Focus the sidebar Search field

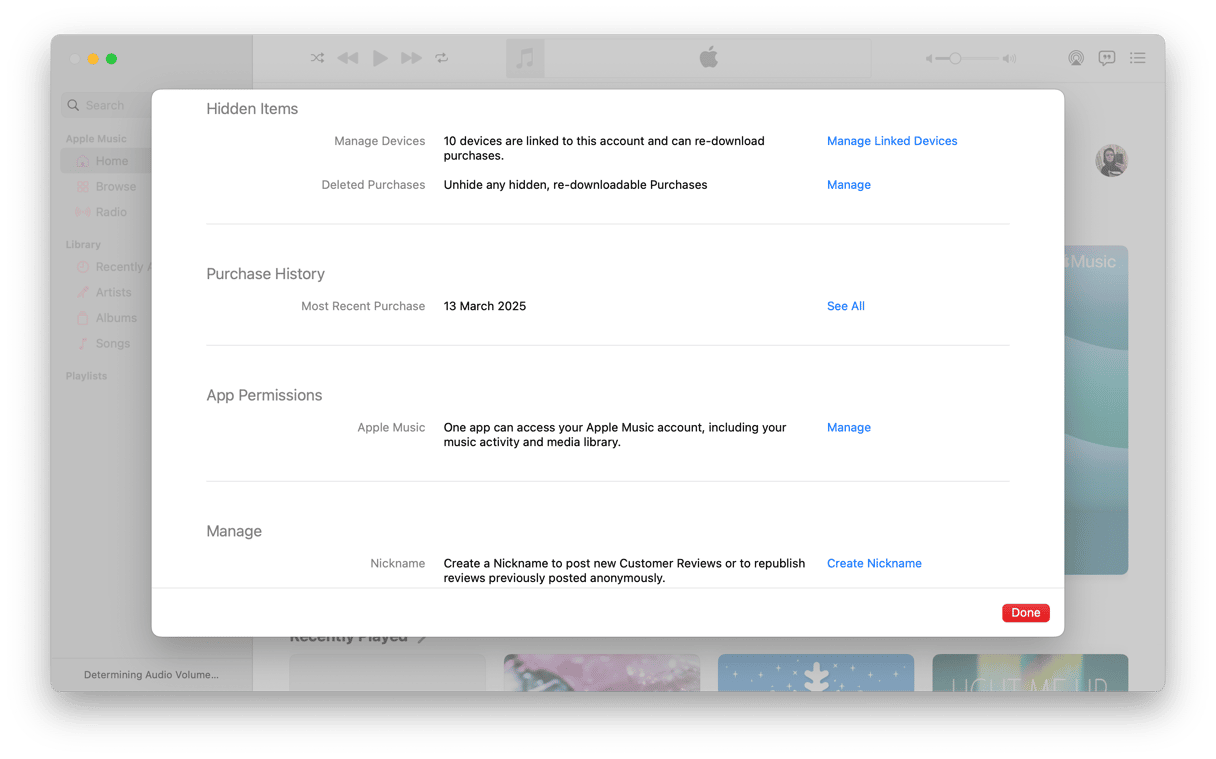(x=107, y=105)
